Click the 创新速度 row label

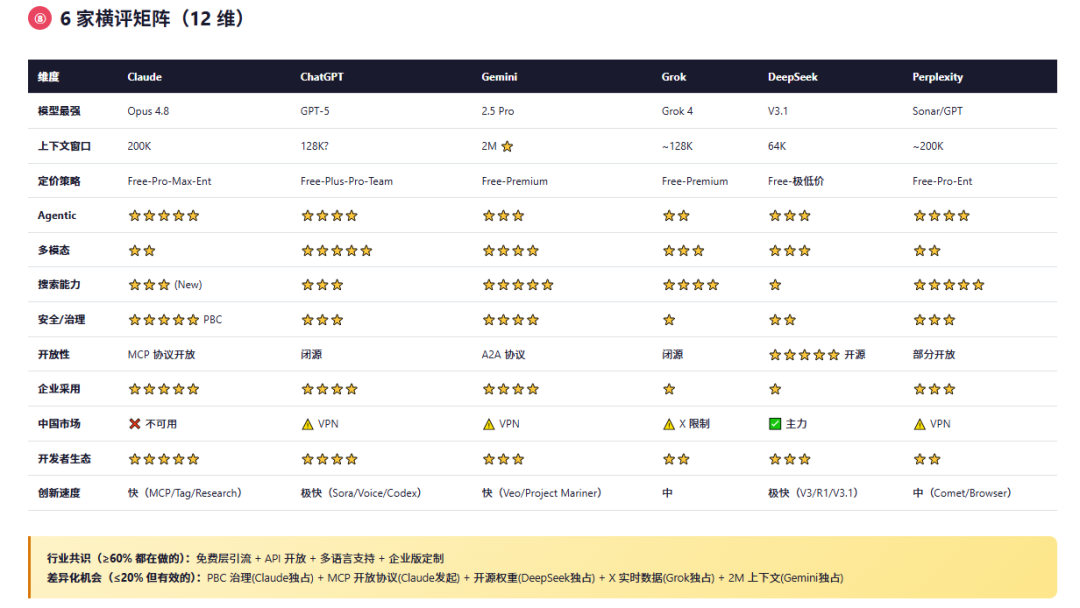(x=59, y=493)
